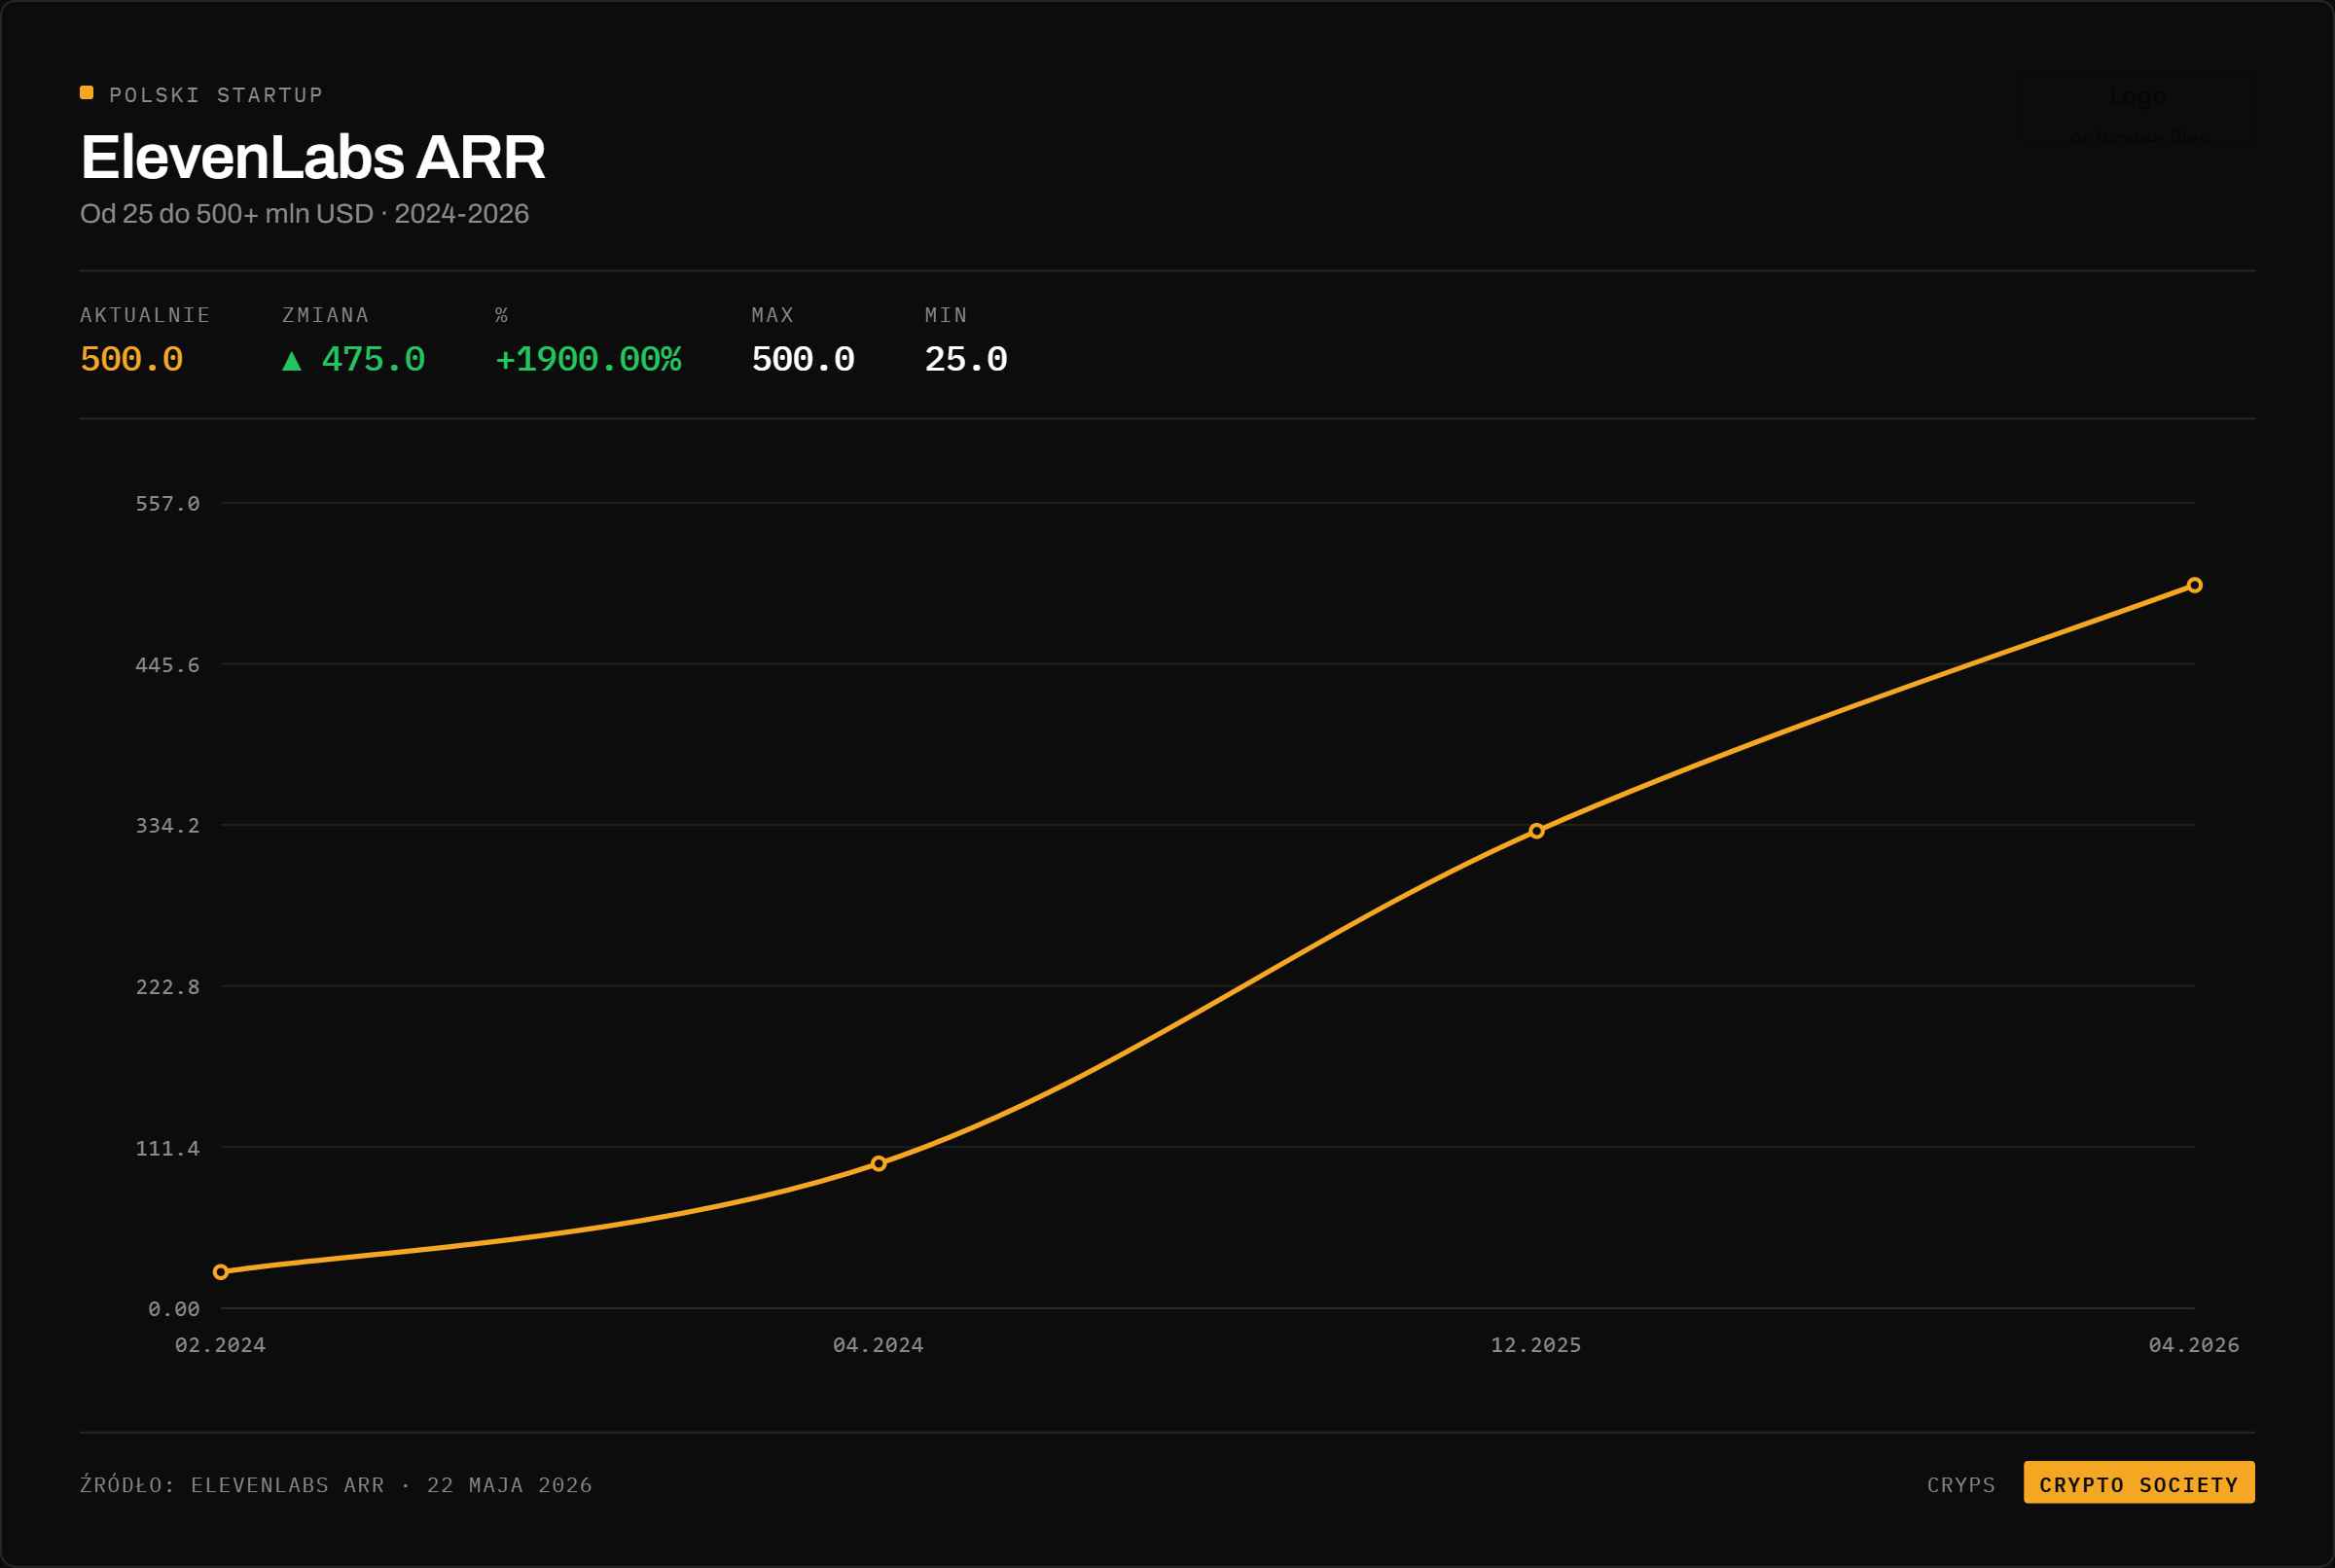Click the MAX header label
Image resolution: width=2335 pixels, height=1568 pixels.
click(x=773, y=315)
